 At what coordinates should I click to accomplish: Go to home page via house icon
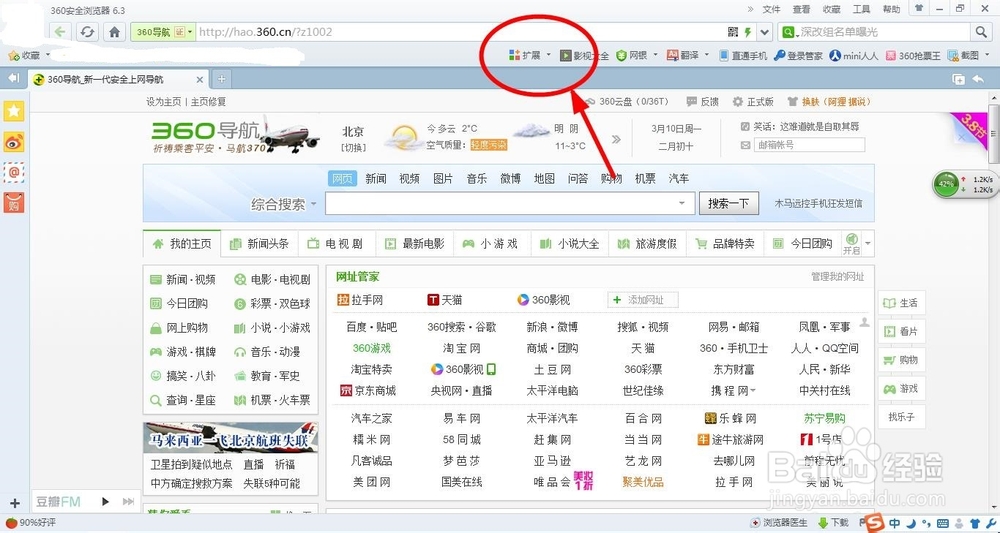[x=114, y=32]
